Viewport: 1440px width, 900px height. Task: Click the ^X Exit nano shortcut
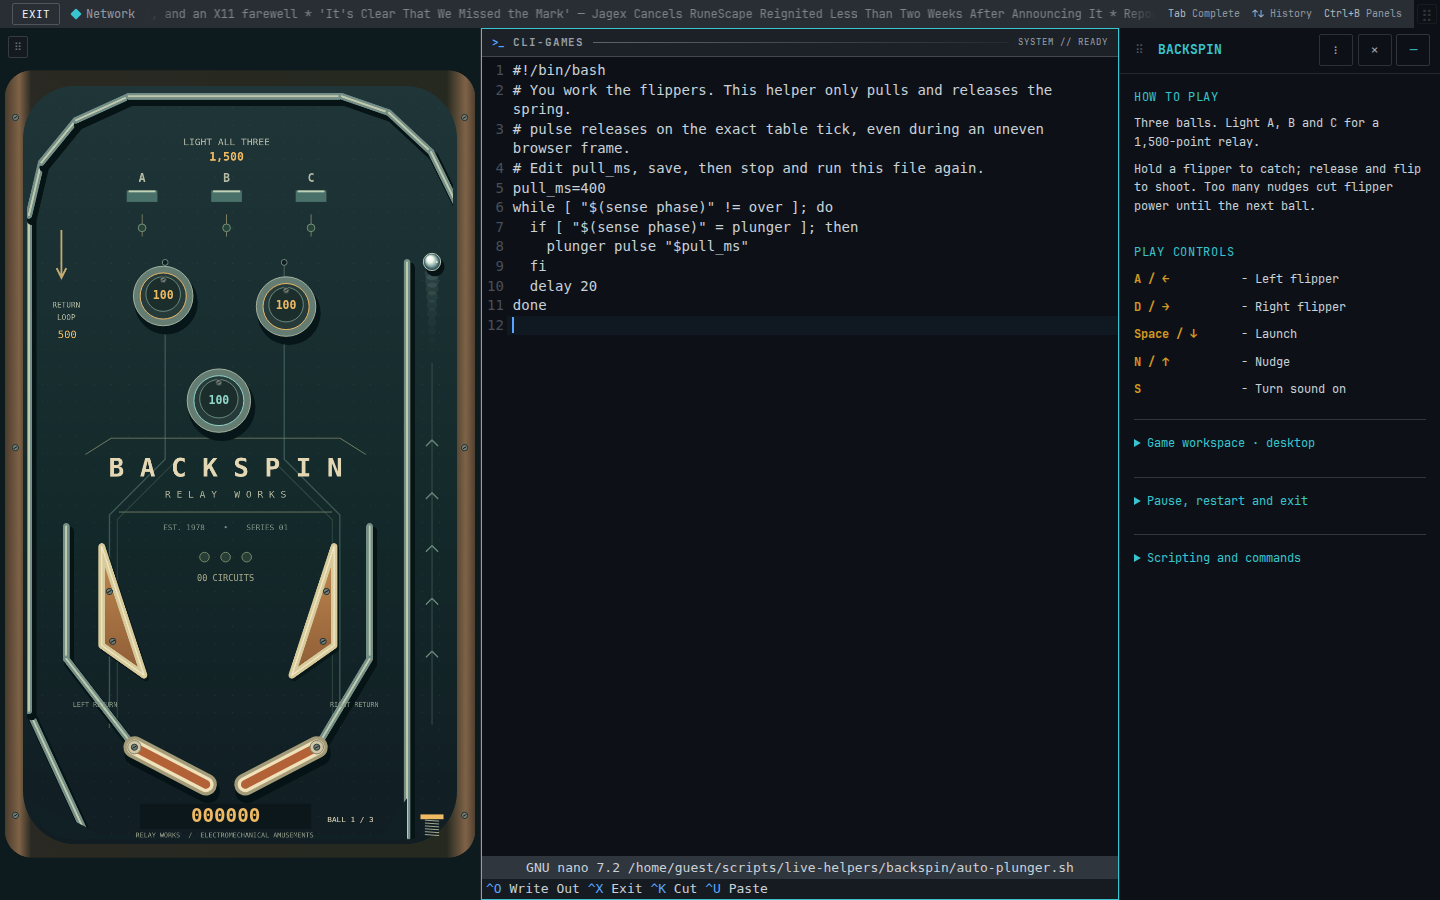point(615,889)
